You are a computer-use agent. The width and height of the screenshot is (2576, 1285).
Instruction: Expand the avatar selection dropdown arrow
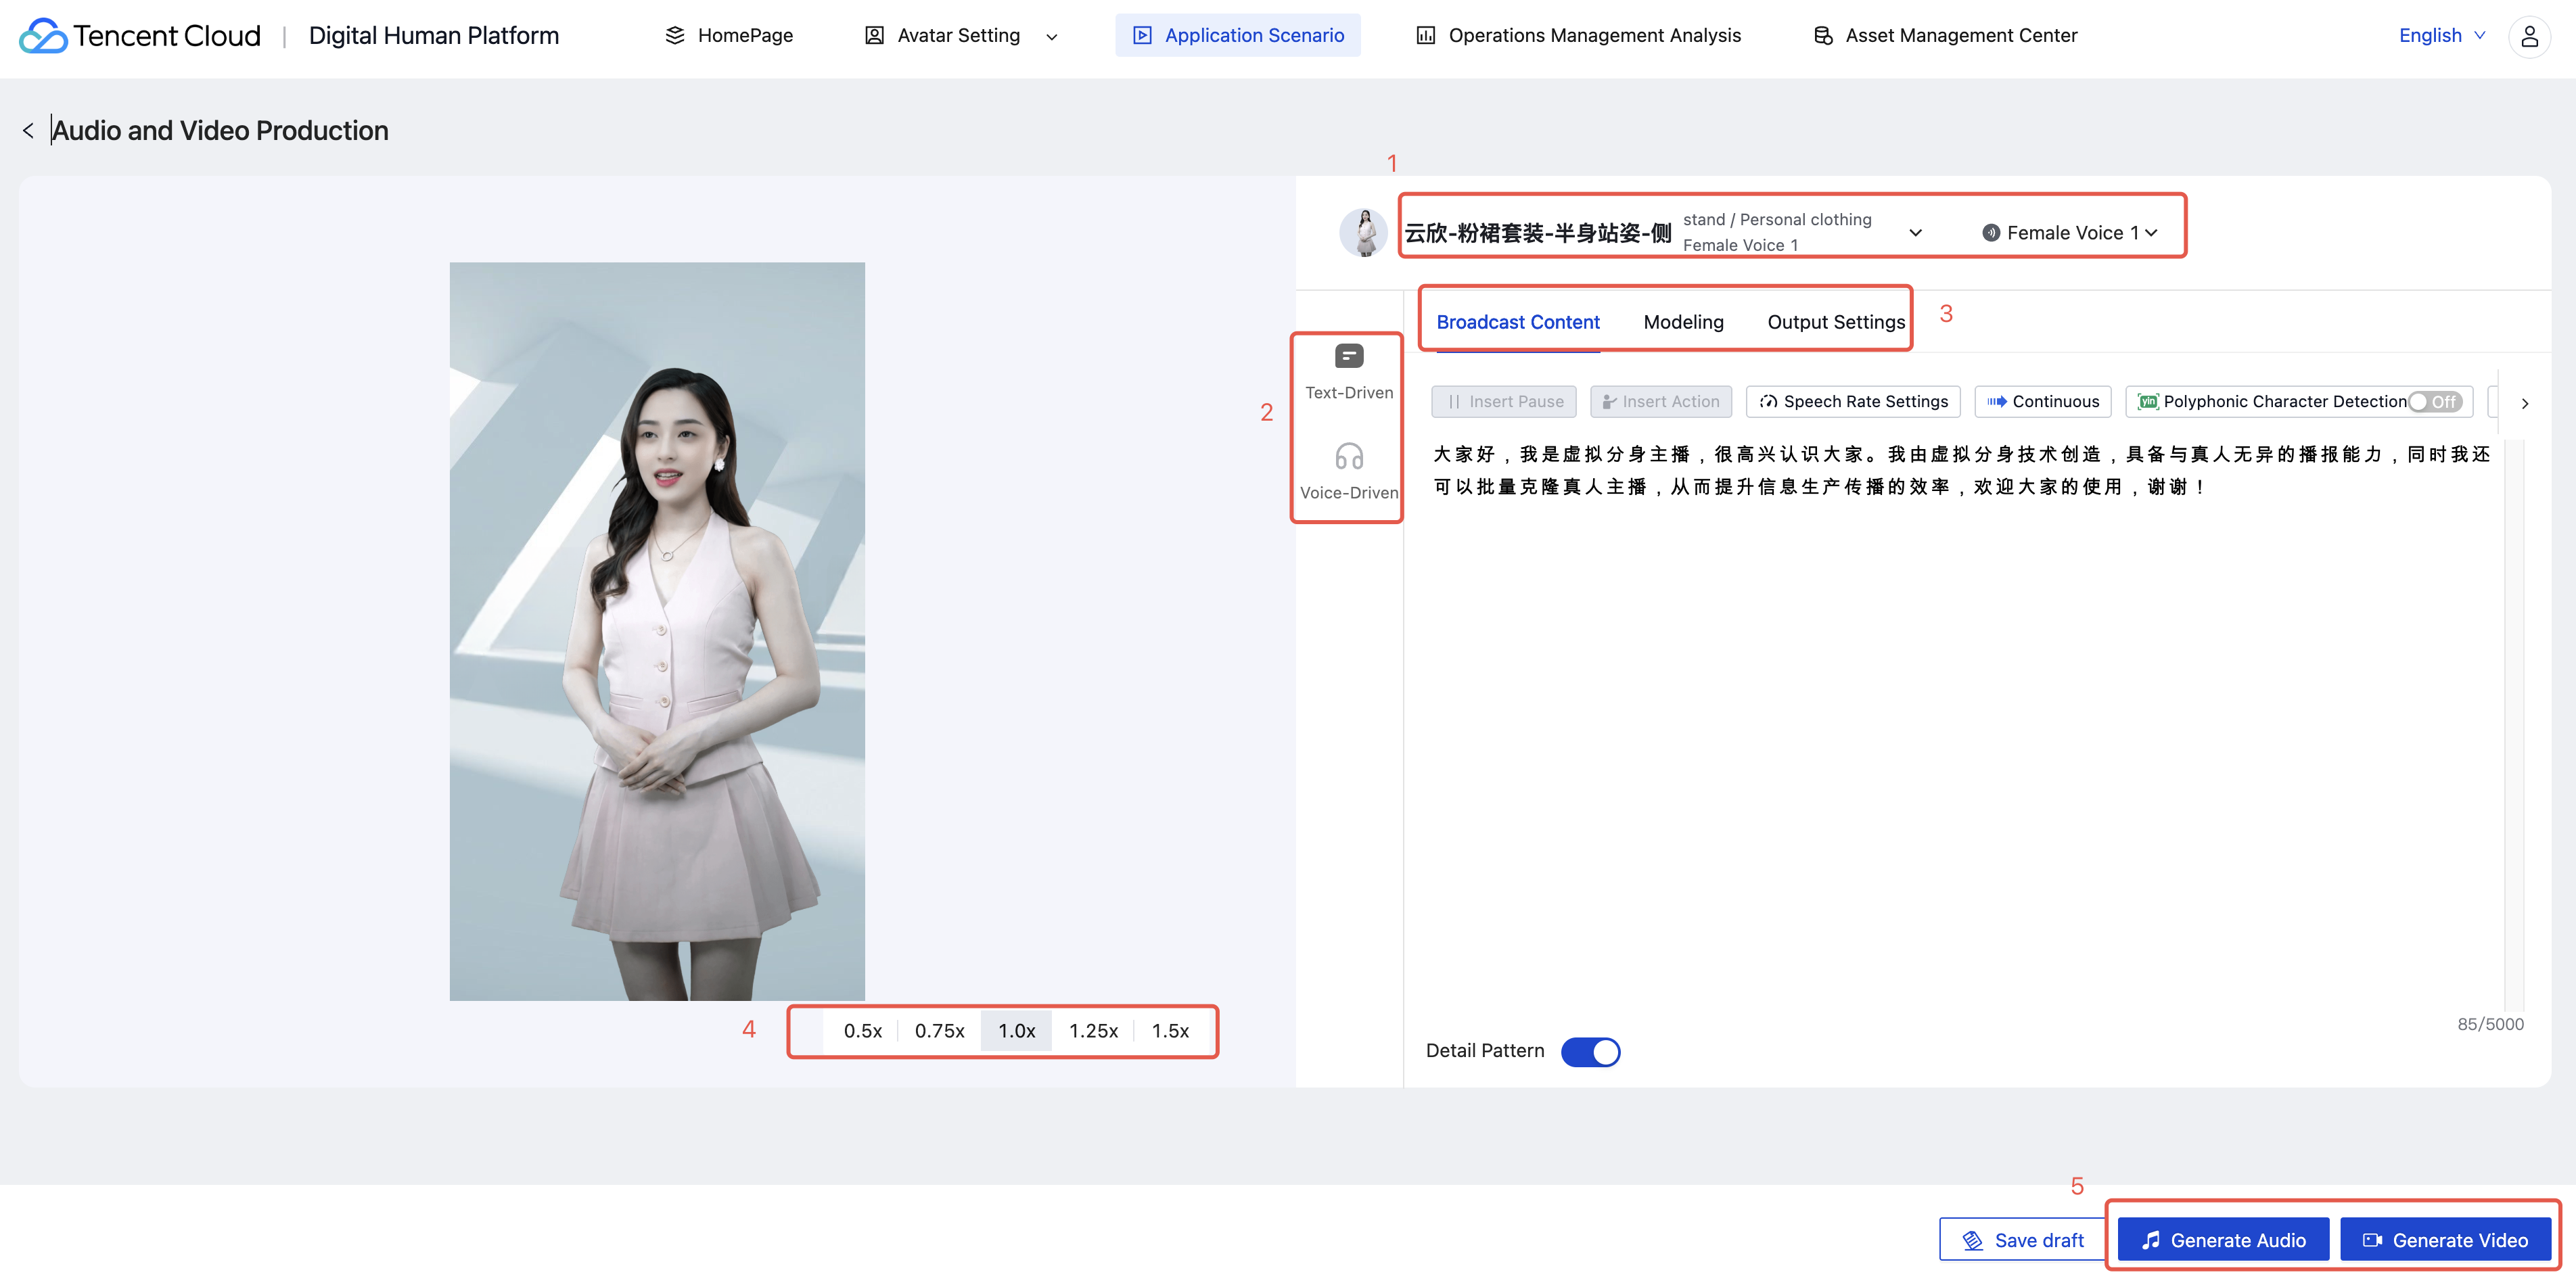point(1915,233)
